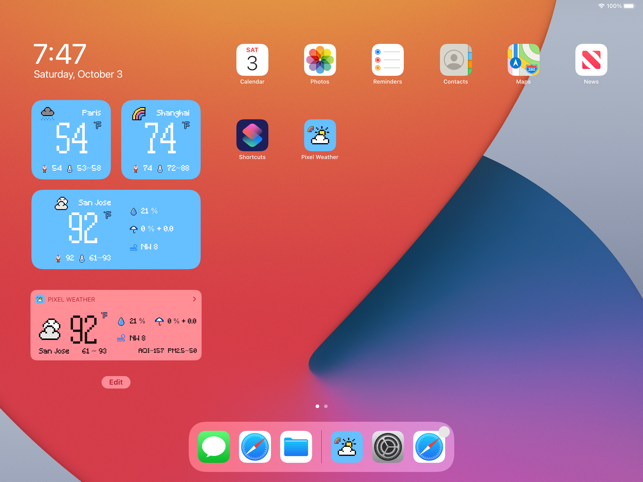Open the Photos app
The image size is (643, 482).
pos(320,60)
